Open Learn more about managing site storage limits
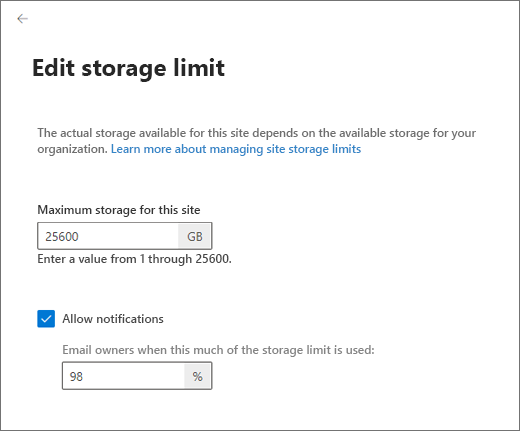 click(x=236, y=149)
